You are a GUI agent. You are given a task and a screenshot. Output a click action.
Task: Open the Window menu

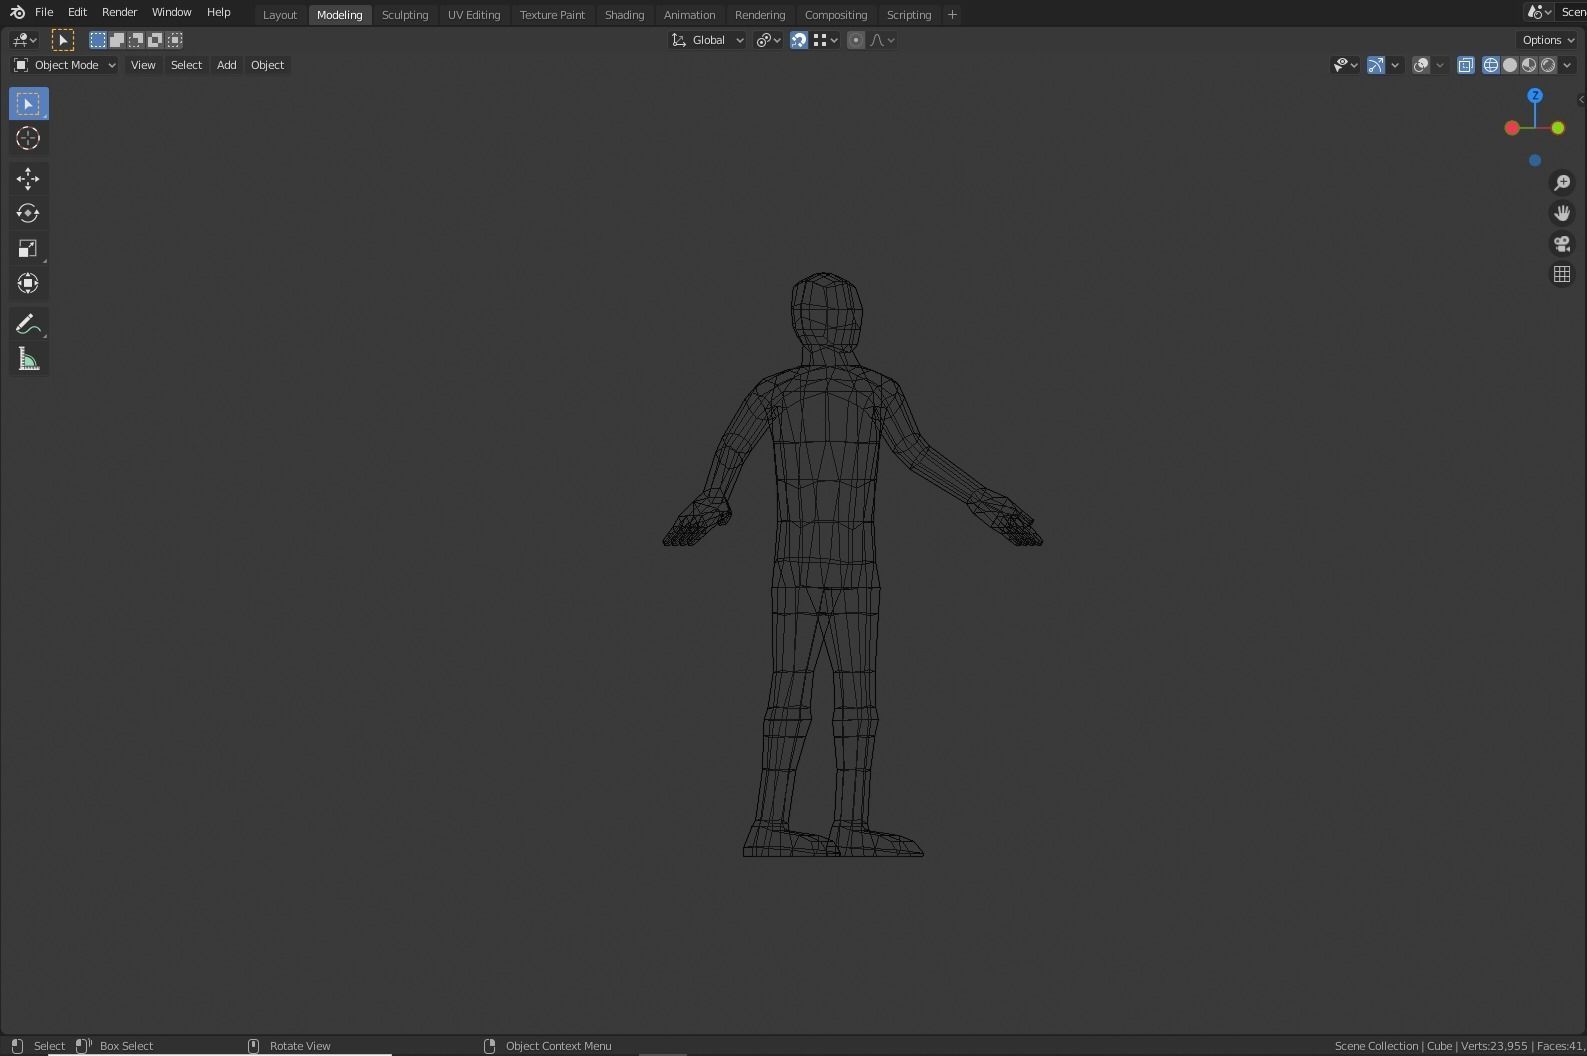click(171, 12)
